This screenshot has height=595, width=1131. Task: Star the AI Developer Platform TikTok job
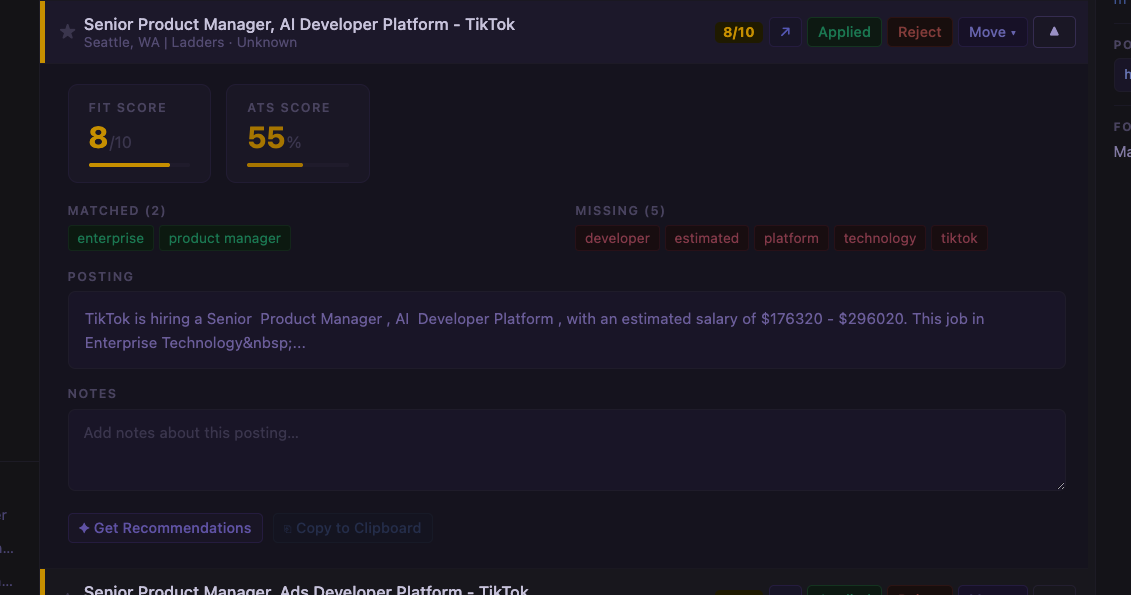click(67, 32)
